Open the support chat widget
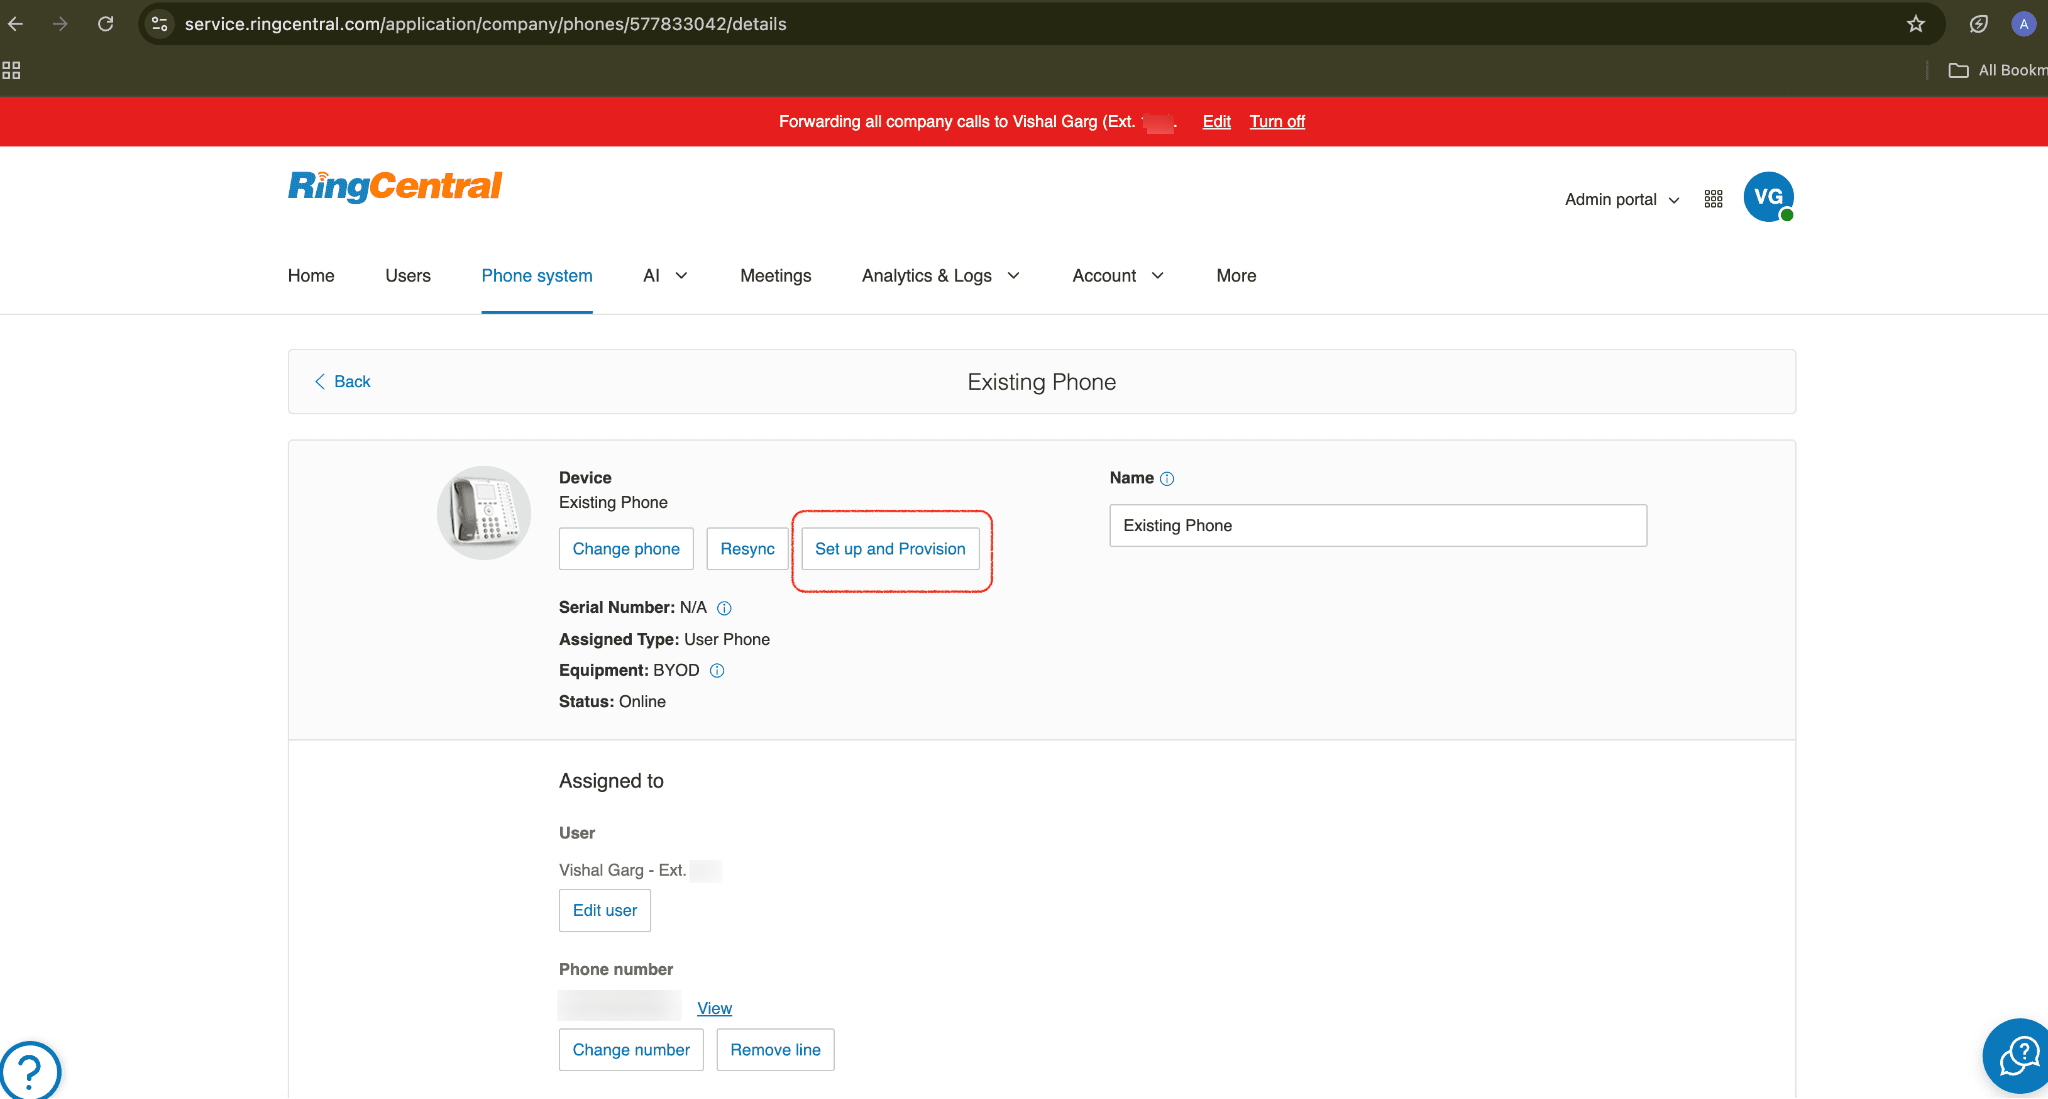The image size is (2048, 1099). click(2017, 1056)
